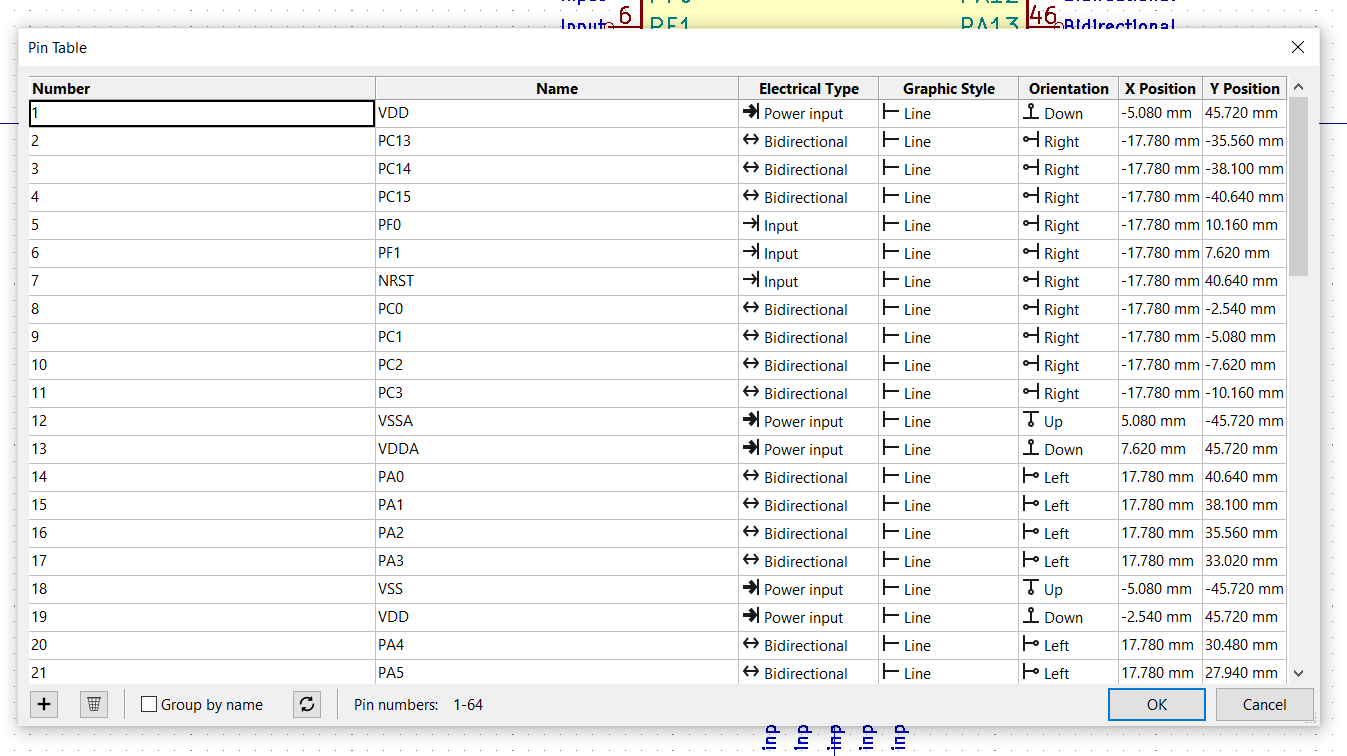The width and height of the screenshot is (1347, 756).
Task: Select the Number cell of pin 1
Action: [x=202, y=113]
